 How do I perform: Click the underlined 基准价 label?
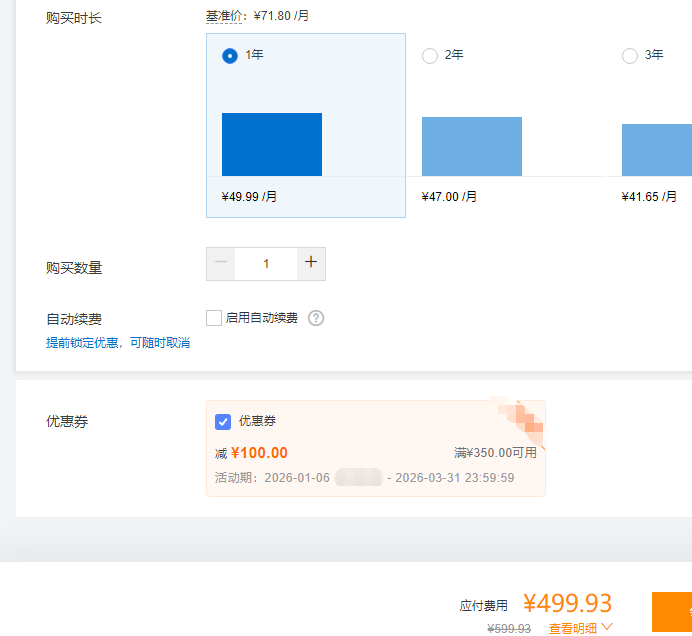pyautogui.click(x=225, y=16)
